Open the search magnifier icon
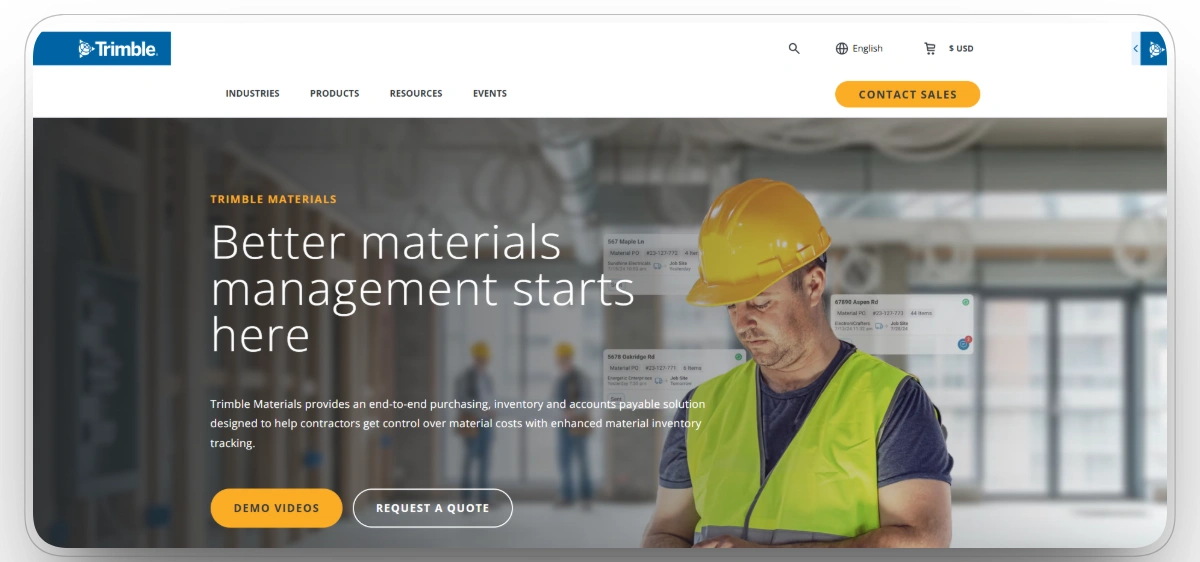1200x562 pixels. (794, 48)
